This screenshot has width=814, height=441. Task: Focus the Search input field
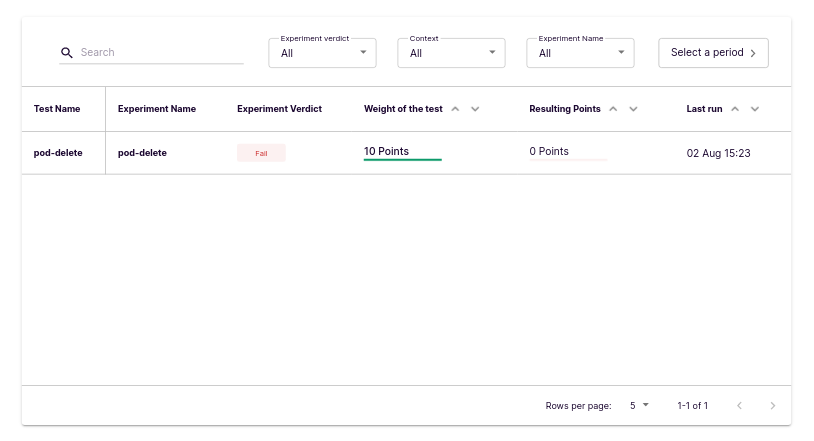pos(160,53)
